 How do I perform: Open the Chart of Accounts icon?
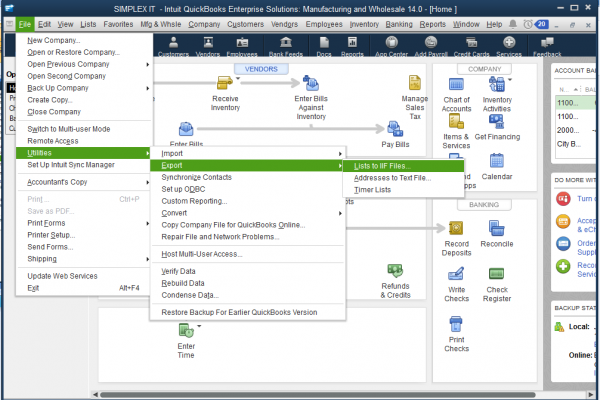pyautogui.click(x=456, y=84)
